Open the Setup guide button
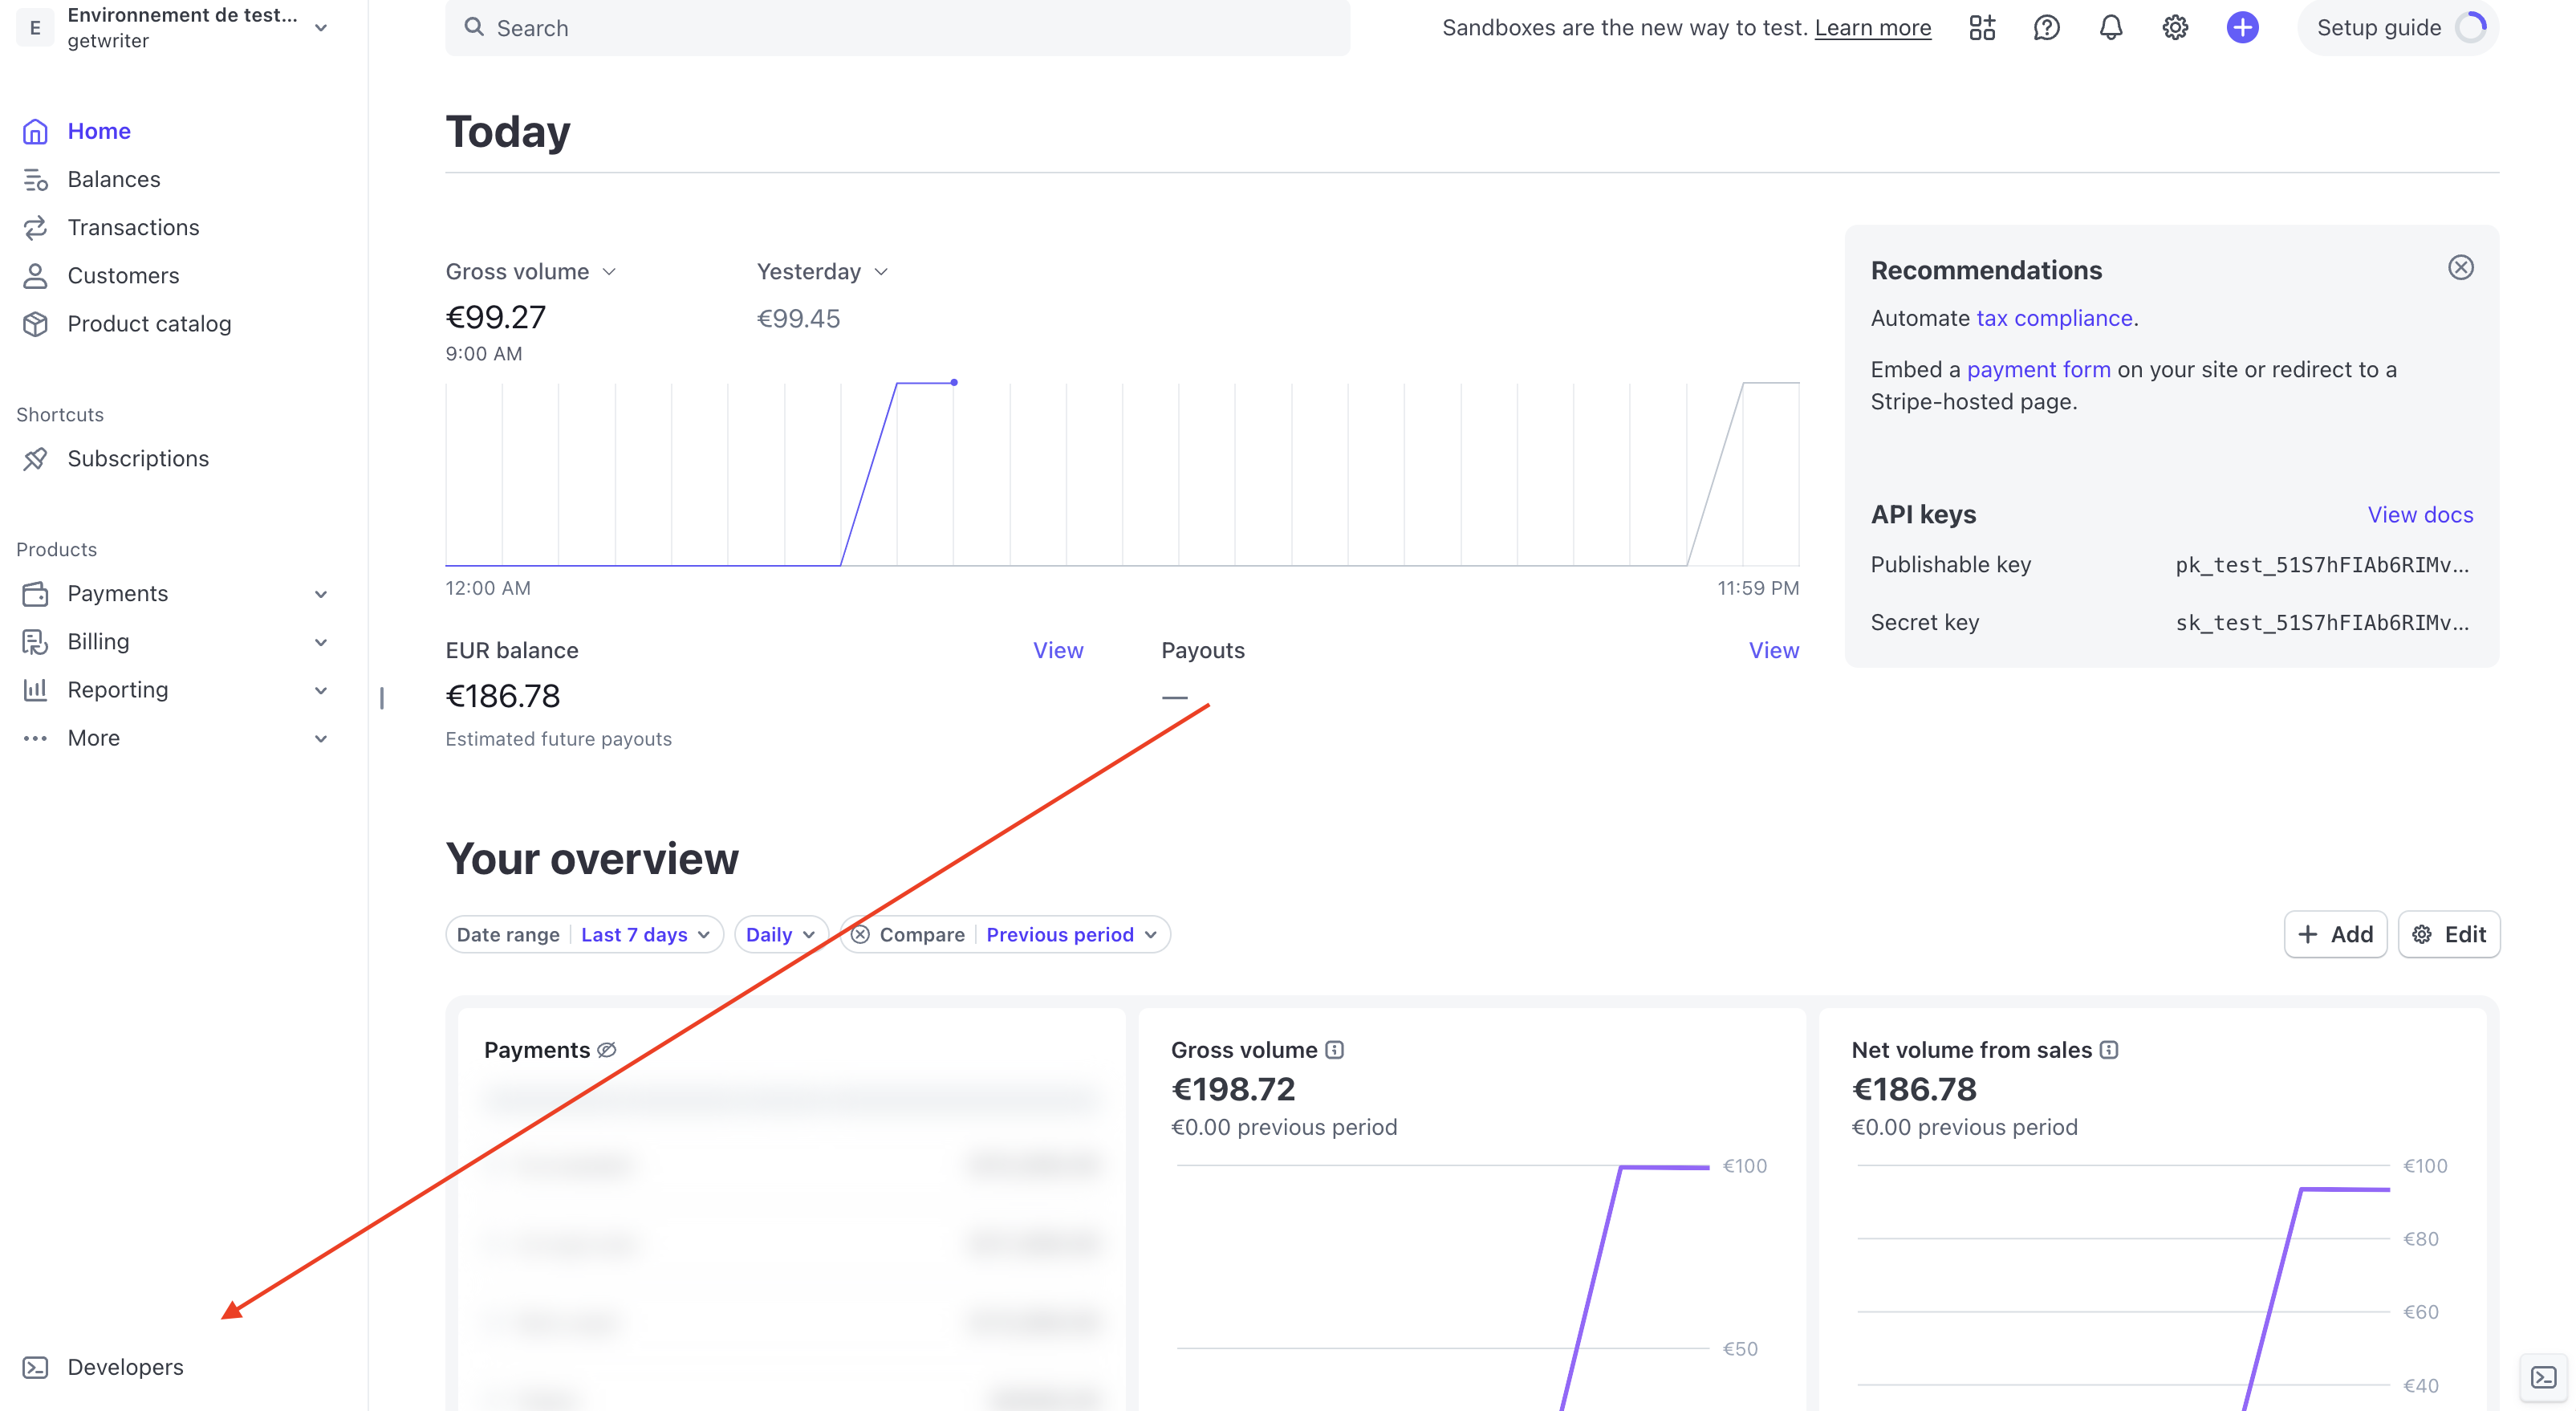 (x=2398, y=28)
